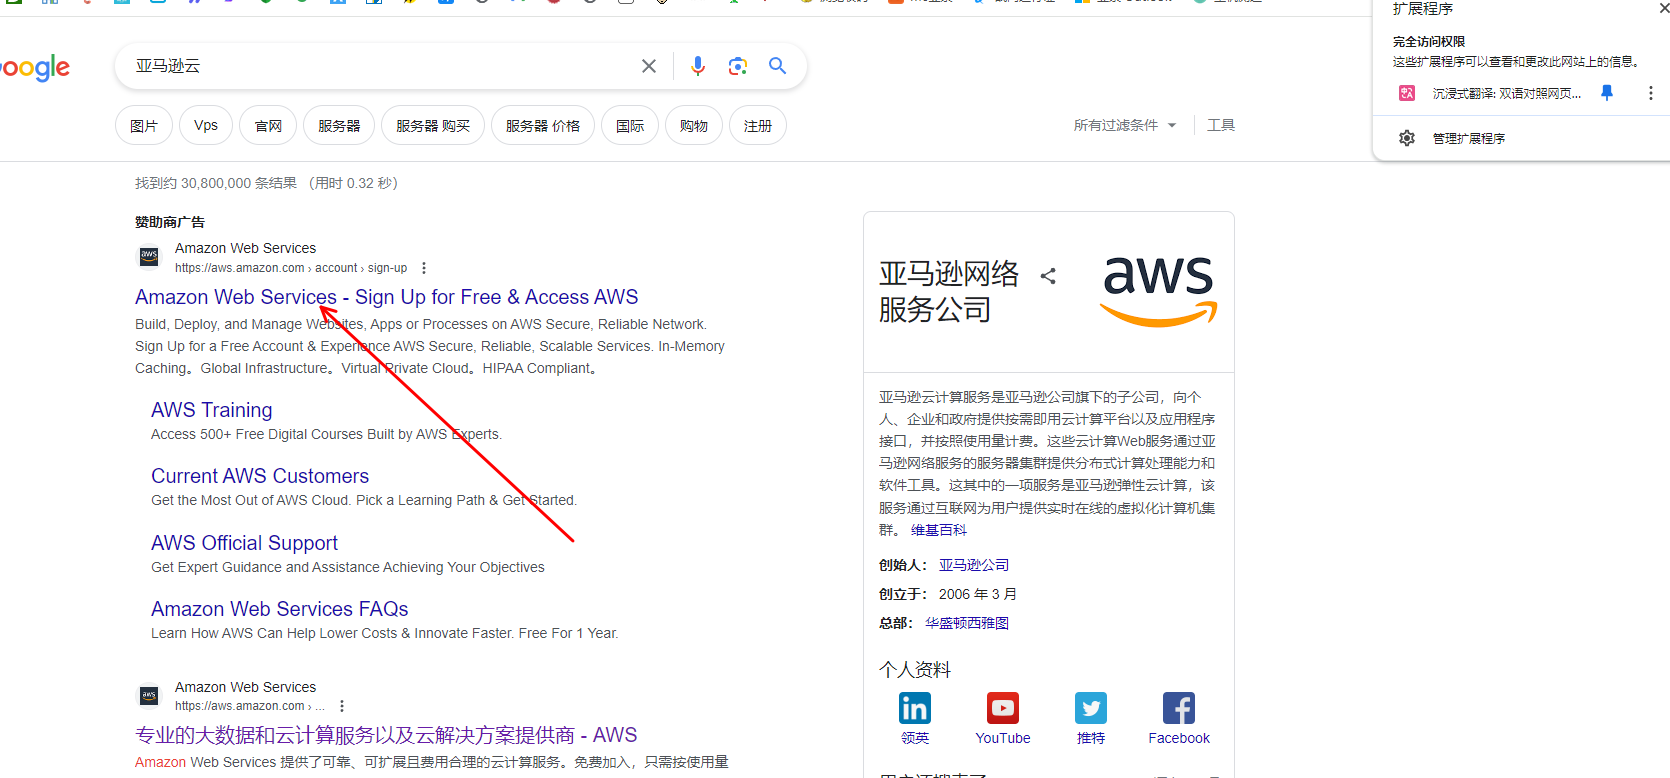
Task: Open Amazon Web Services Sign Up for Free link
Action: (x=387, y=297)
